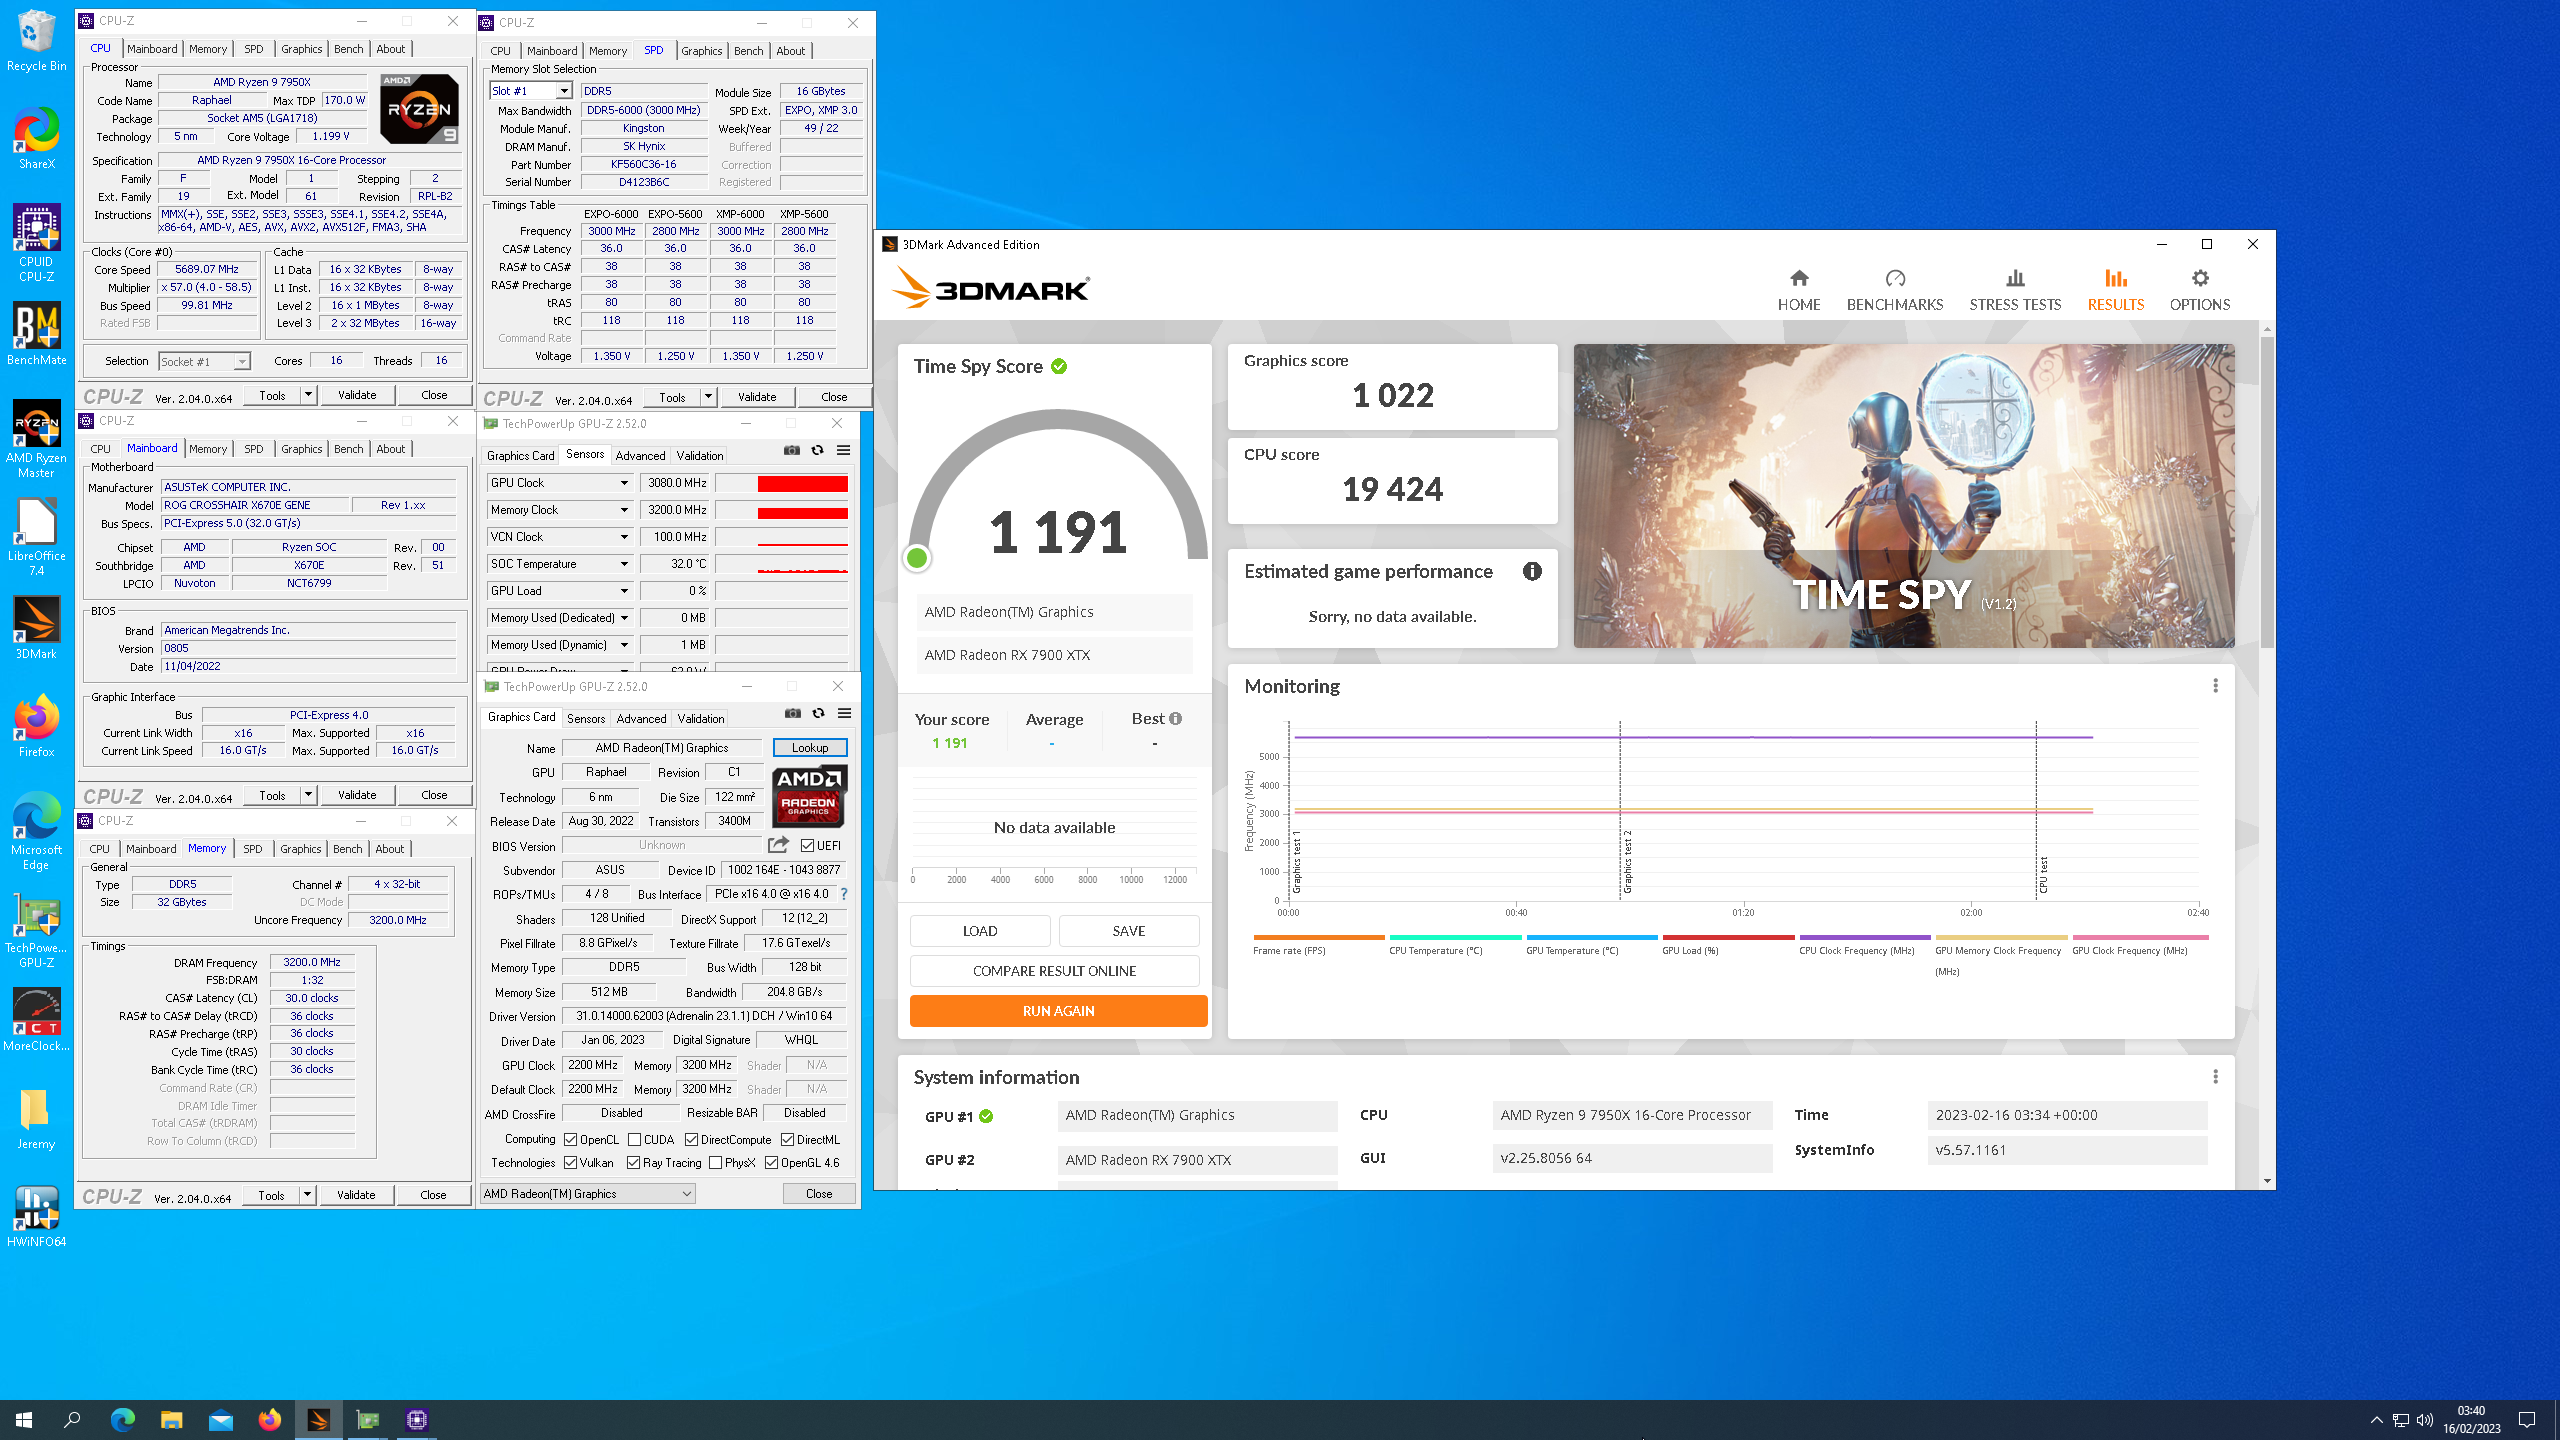The height and width of the screenshot is (1440, 2560).
Task: Go to 3DMark HOME page
Action: [1798, 290]
